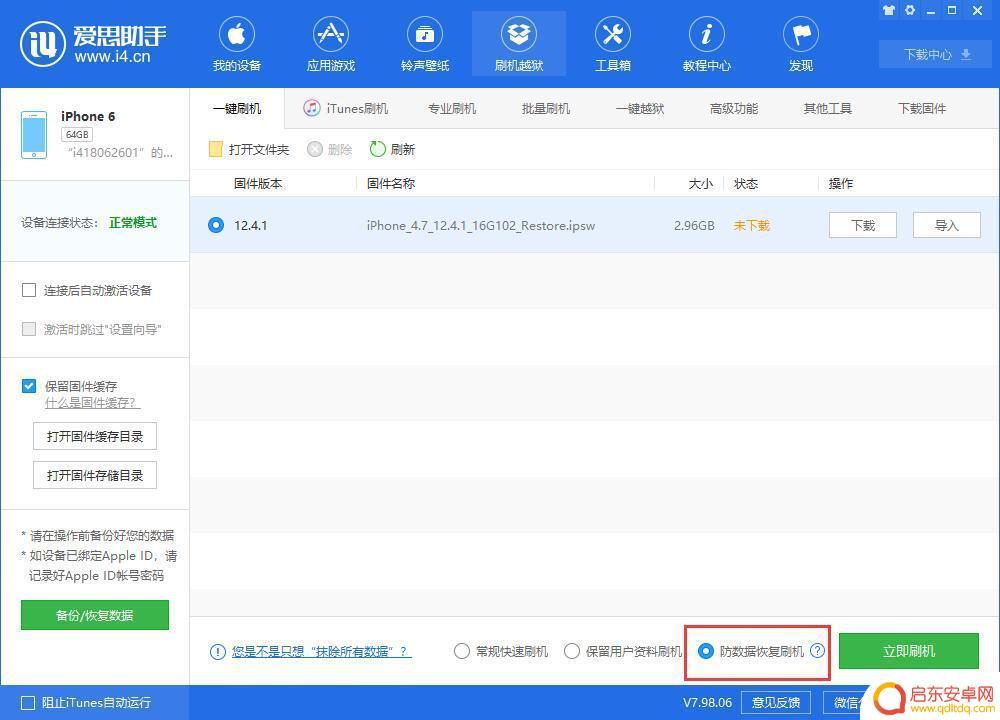This screenshot has height=720, width=1000.
Task: Click 刷新 refresh icon
Action: point(378,149)
